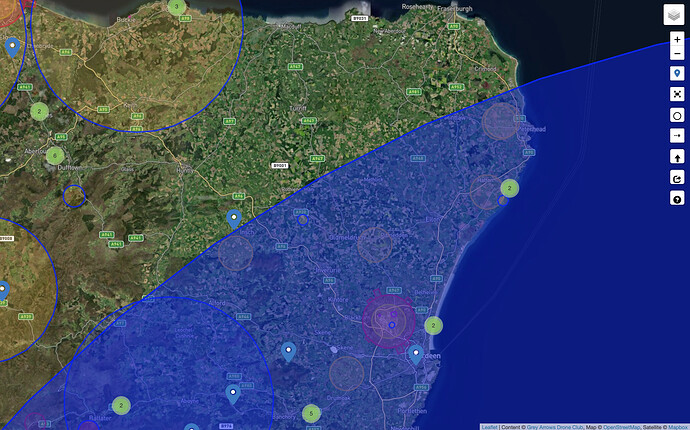Select the dashed right-arrow tool
690x430 pixels.
[677, 136]
